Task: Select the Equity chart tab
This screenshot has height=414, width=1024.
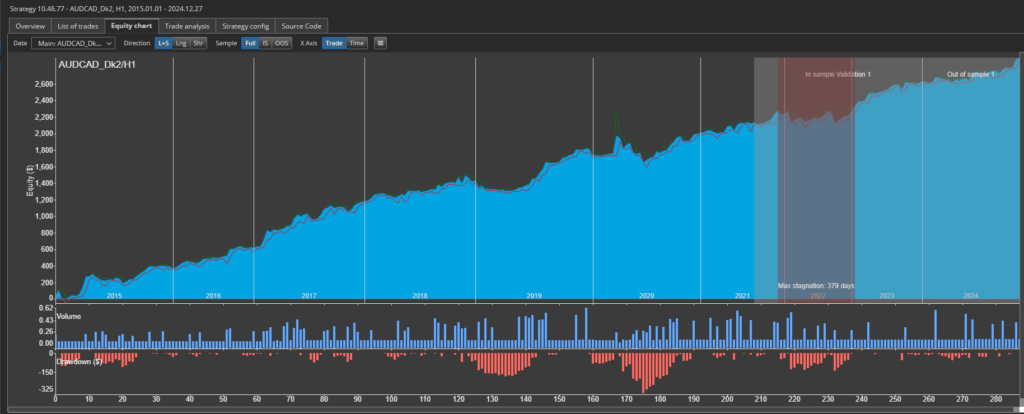Action: 131,26
